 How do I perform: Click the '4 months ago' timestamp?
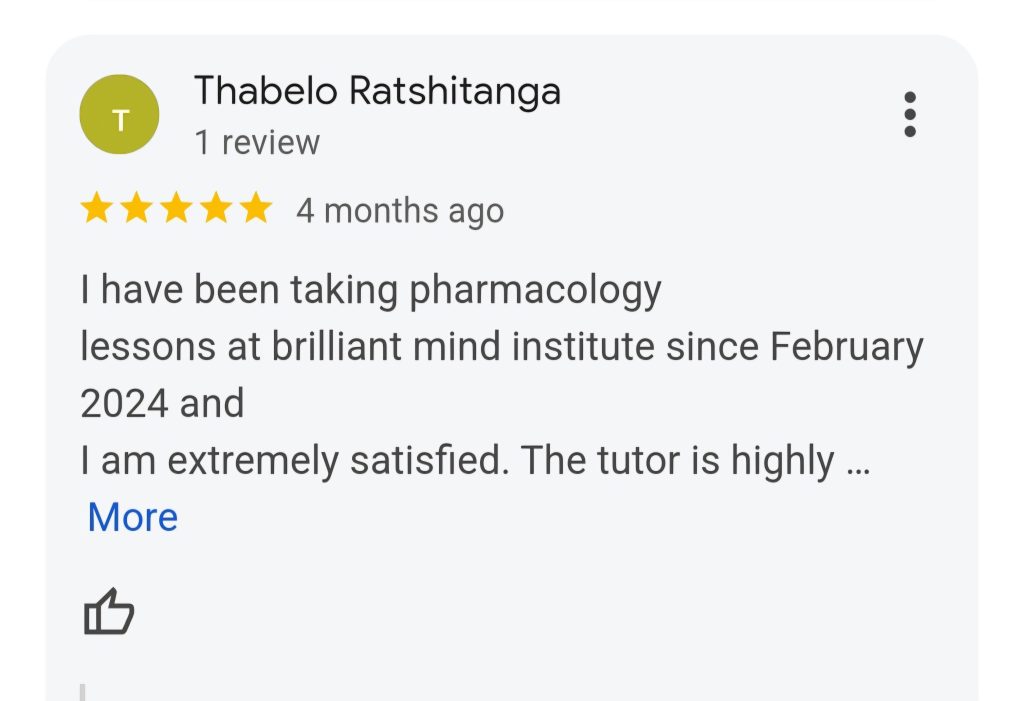pos(399,211)
